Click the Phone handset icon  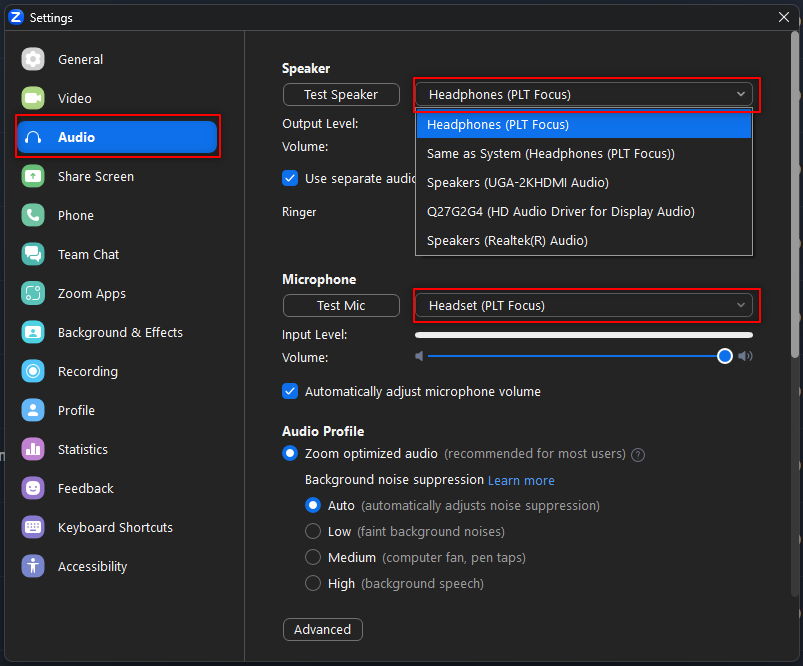[33, 215]
